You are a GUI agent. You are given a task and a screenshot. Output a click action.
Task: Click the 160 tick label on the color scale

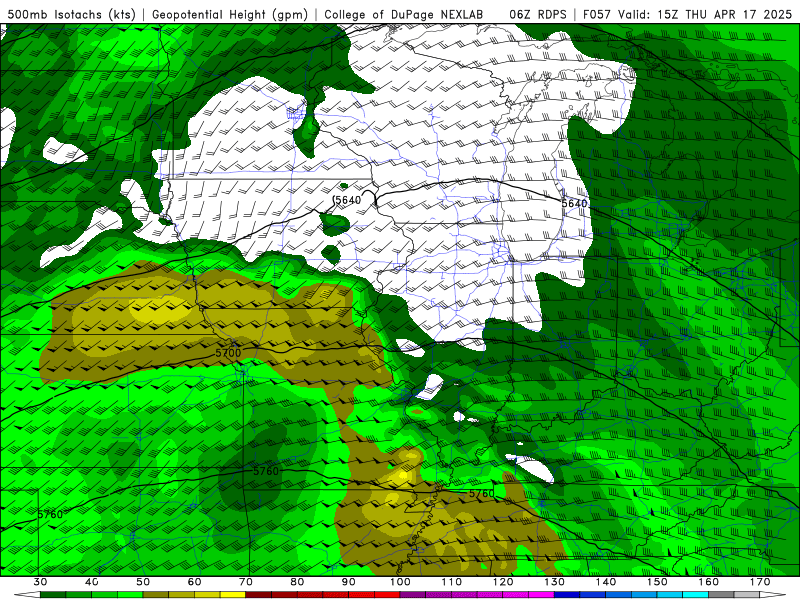point(709,582)
